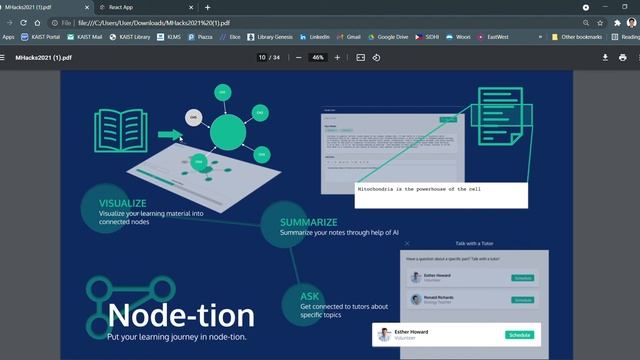Viewport: 640px width, 360px height.
Task: Click the Chrome media control circle icon
Action: click(x=586, y=7)
